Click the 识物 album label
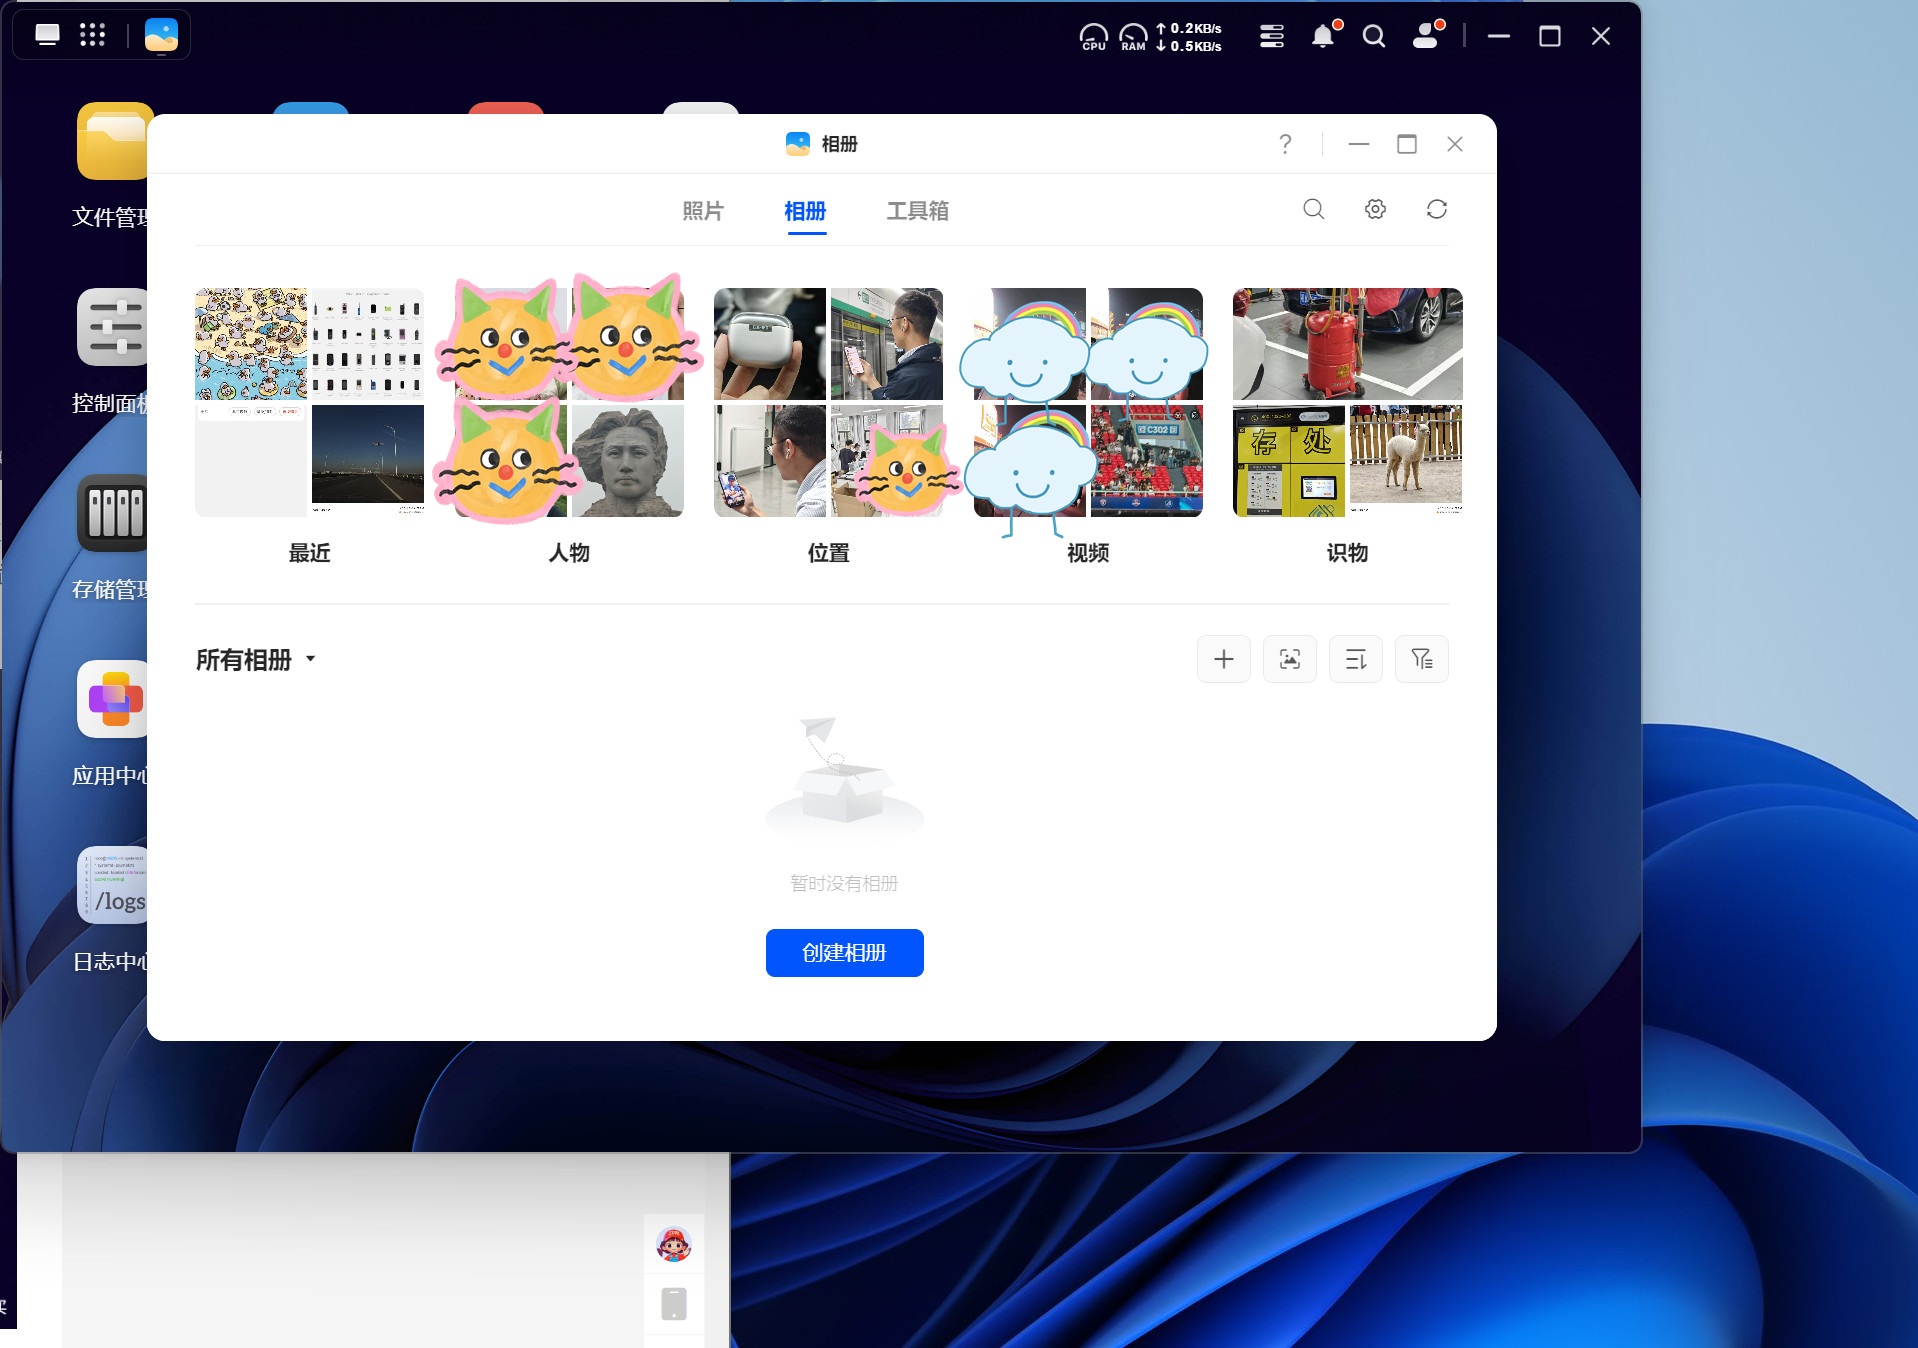The image size is (1918, 1348). coord(1347,553)
